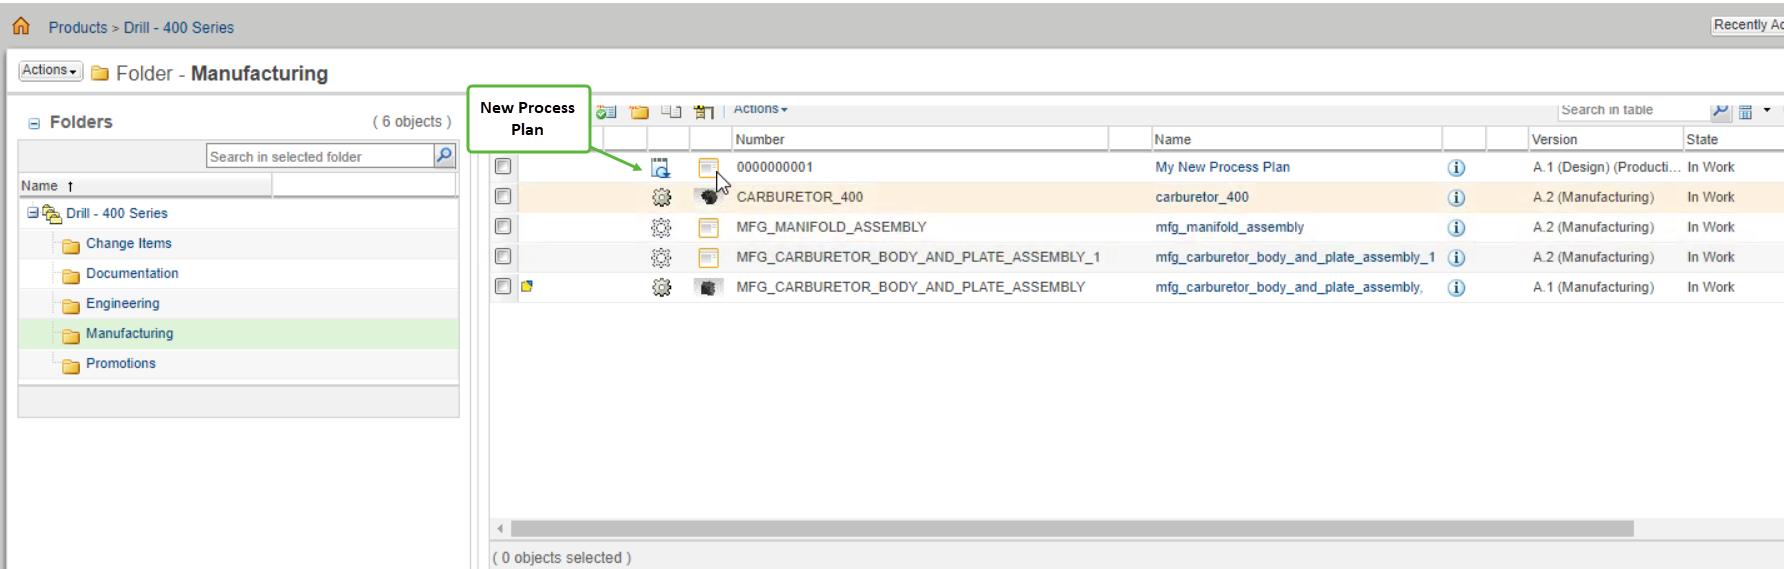Go to Products breadcrumb link
The image size is (1784, 569).
(x=78, y=27)
